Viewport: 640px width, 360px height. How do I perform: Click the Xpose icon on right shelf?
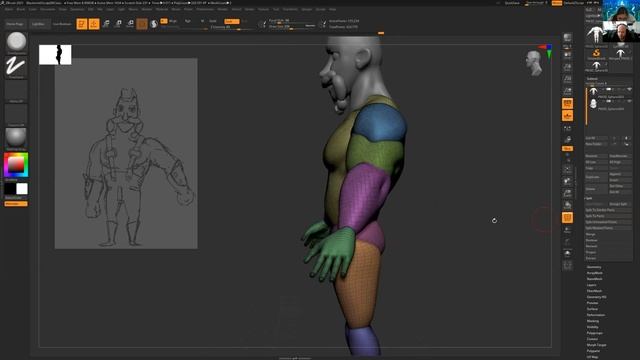pos(567,266)
